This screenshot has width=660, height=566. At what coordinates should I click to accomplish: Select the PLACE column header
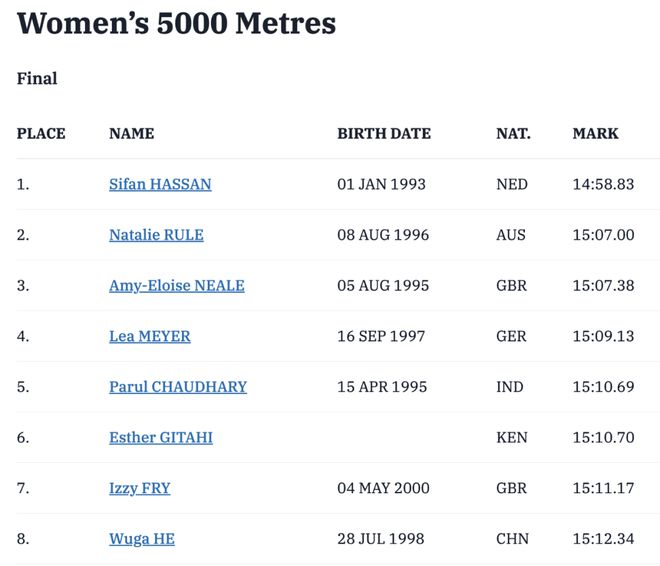41,133
